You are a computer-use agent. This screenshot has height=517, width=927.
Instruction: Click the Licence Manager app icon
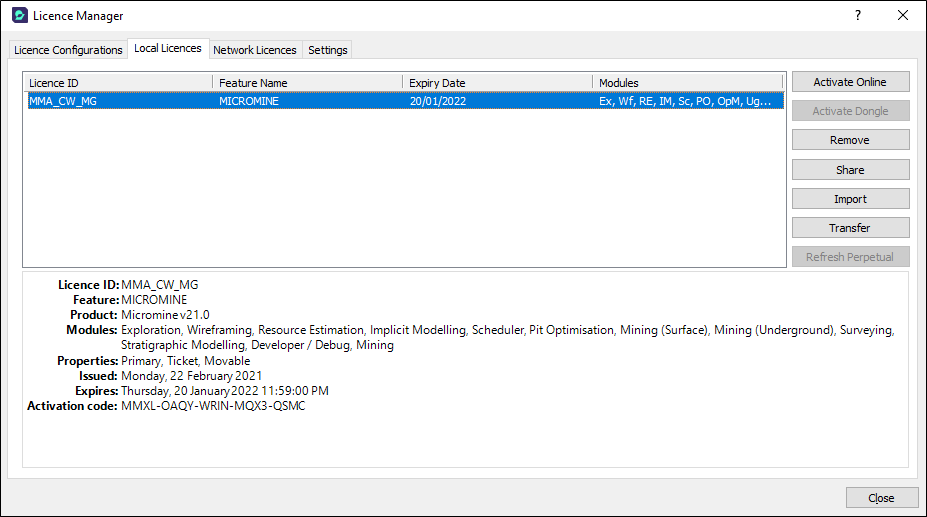20,15
